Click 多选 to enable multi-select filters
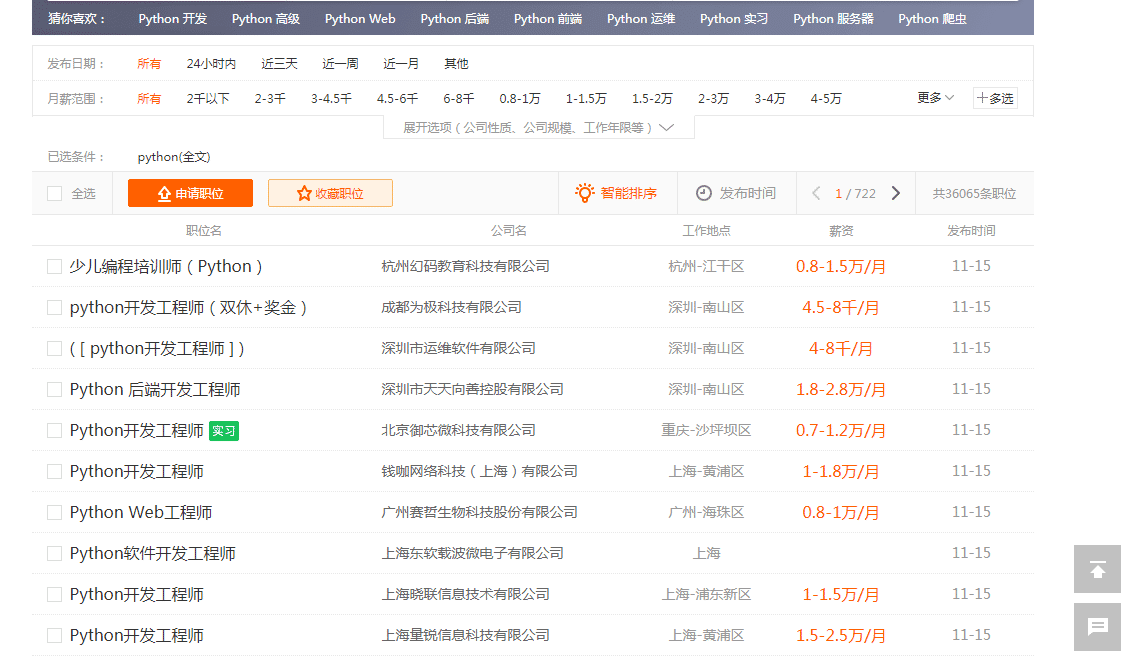 point(996,98)
